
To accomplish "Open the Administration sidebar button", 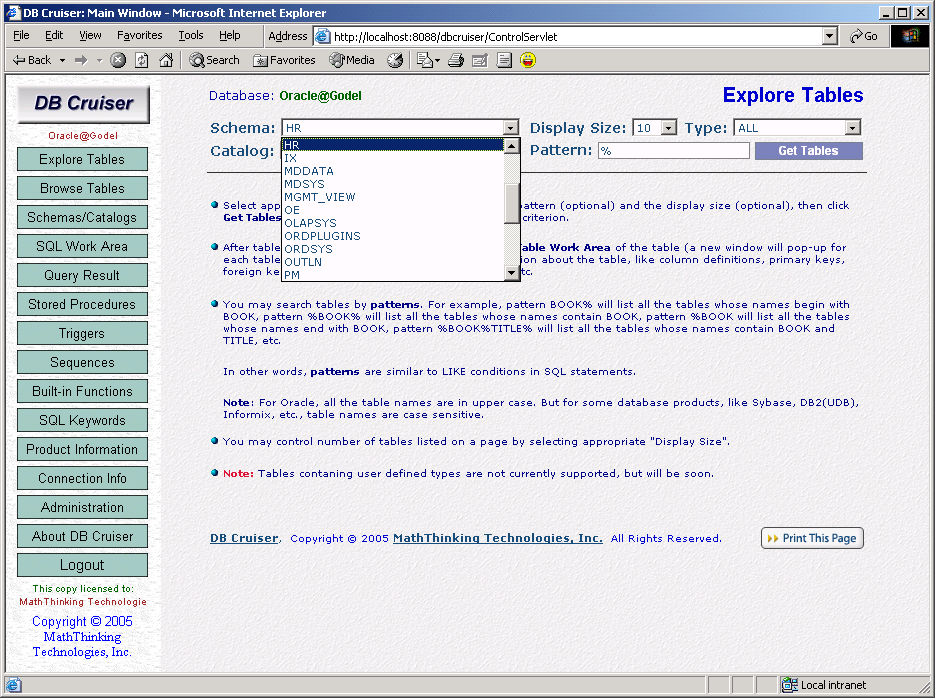I will tap(82, 507).
